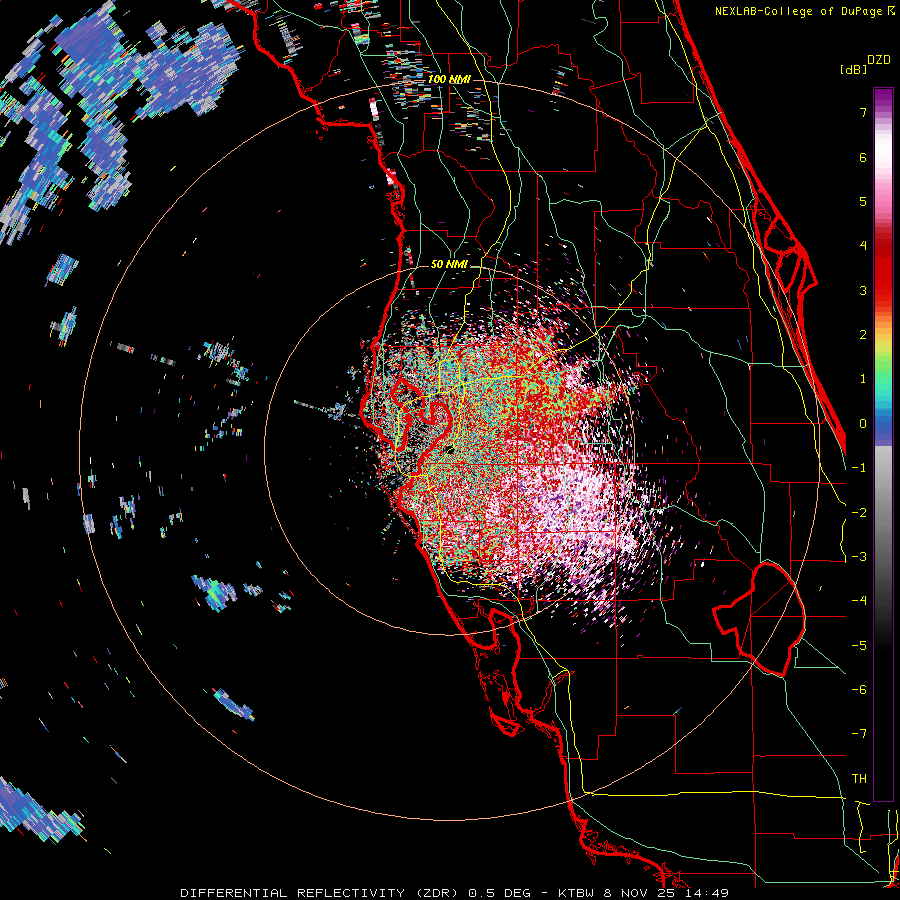Select the 5 value on color scale

[x=863, y=201]
